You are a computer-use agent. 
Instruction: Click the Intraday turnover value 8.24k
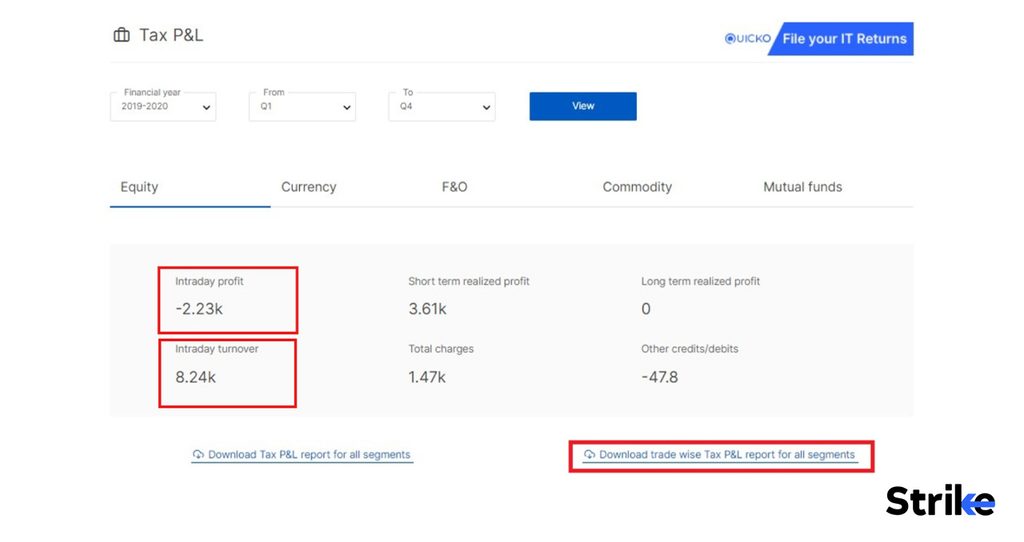coord(195,377)
